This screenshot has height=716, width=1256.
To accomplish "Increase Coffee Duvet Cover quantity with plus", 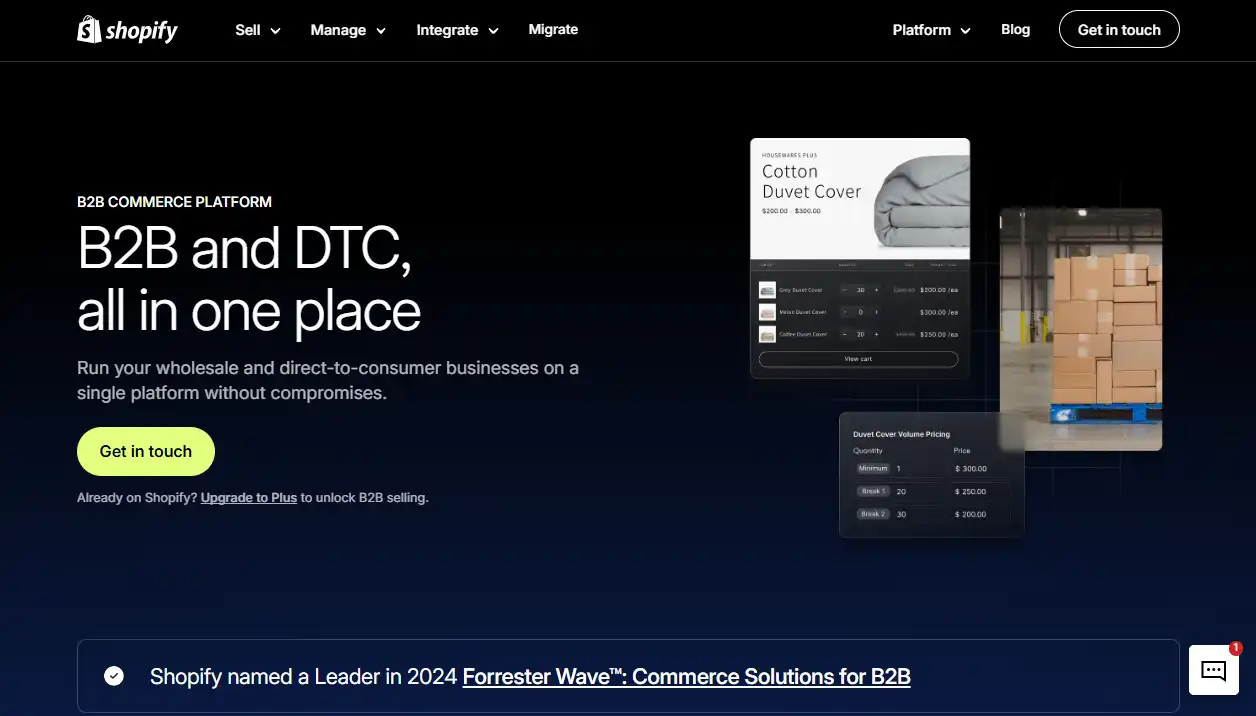I will click(876, 334).
